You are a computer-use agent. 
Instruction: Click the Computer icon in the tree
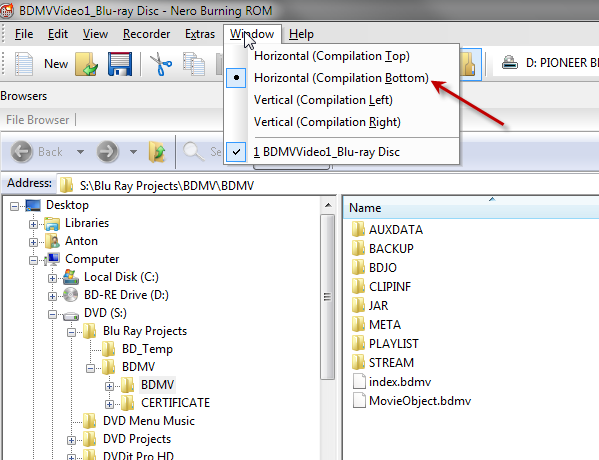pyautogui.click(x=52, y=259)
